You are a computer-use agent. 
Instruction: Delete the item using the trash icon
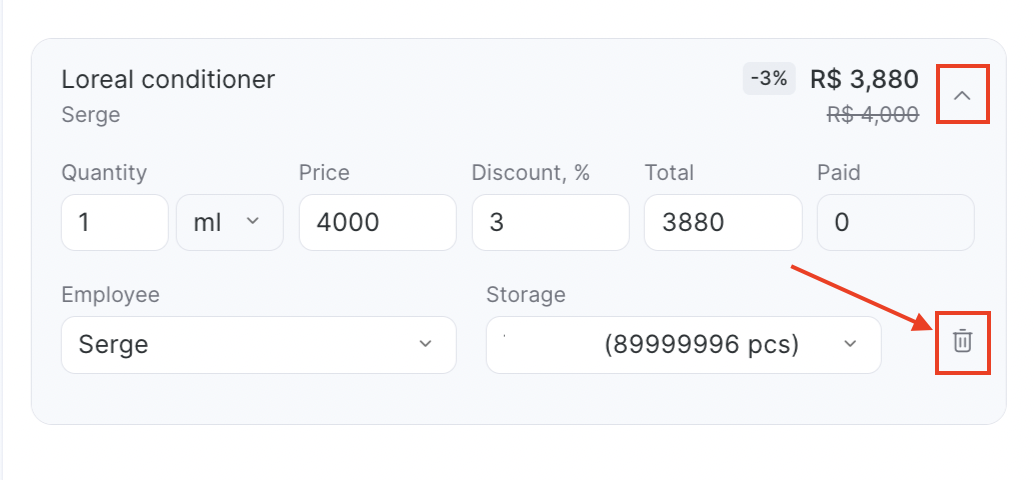pos(962,342)
